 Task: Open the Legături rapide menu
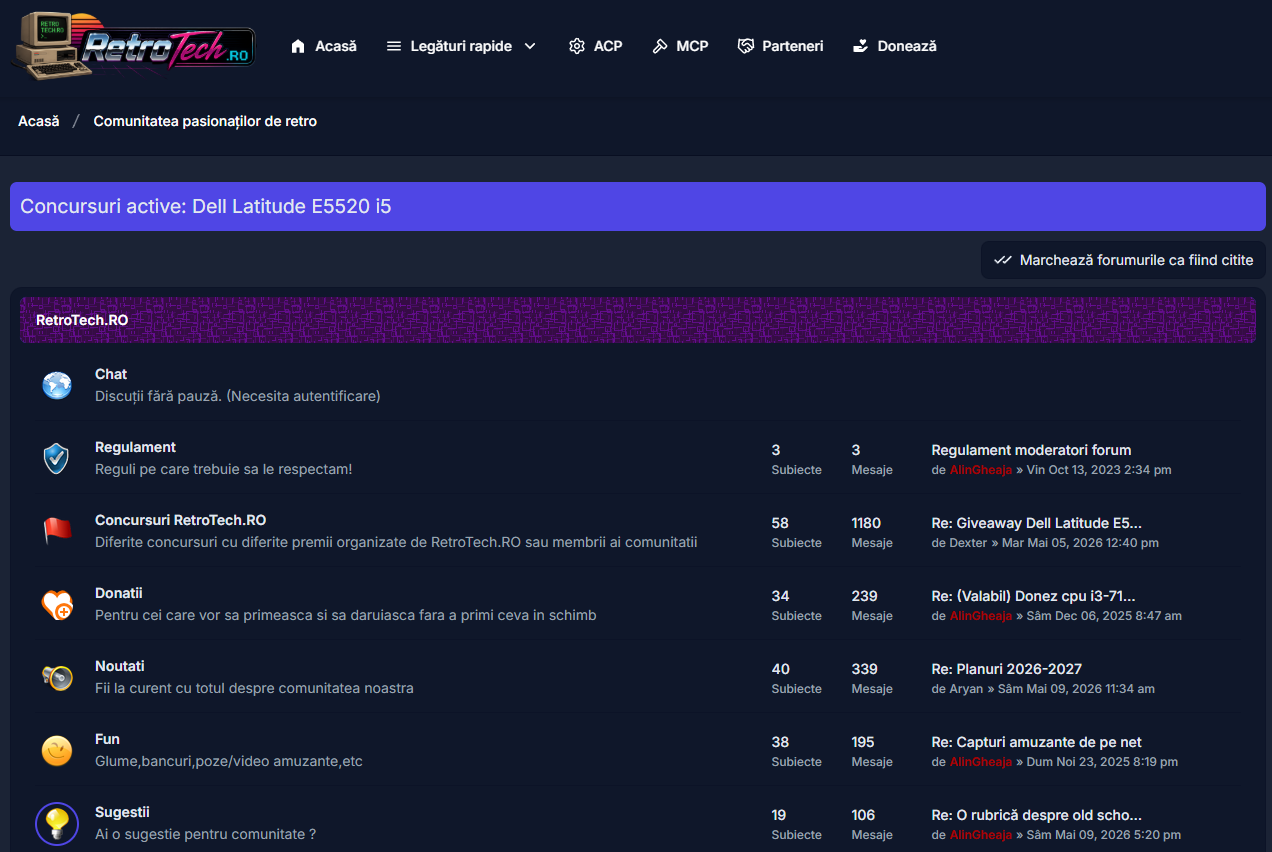pos(462,46)
